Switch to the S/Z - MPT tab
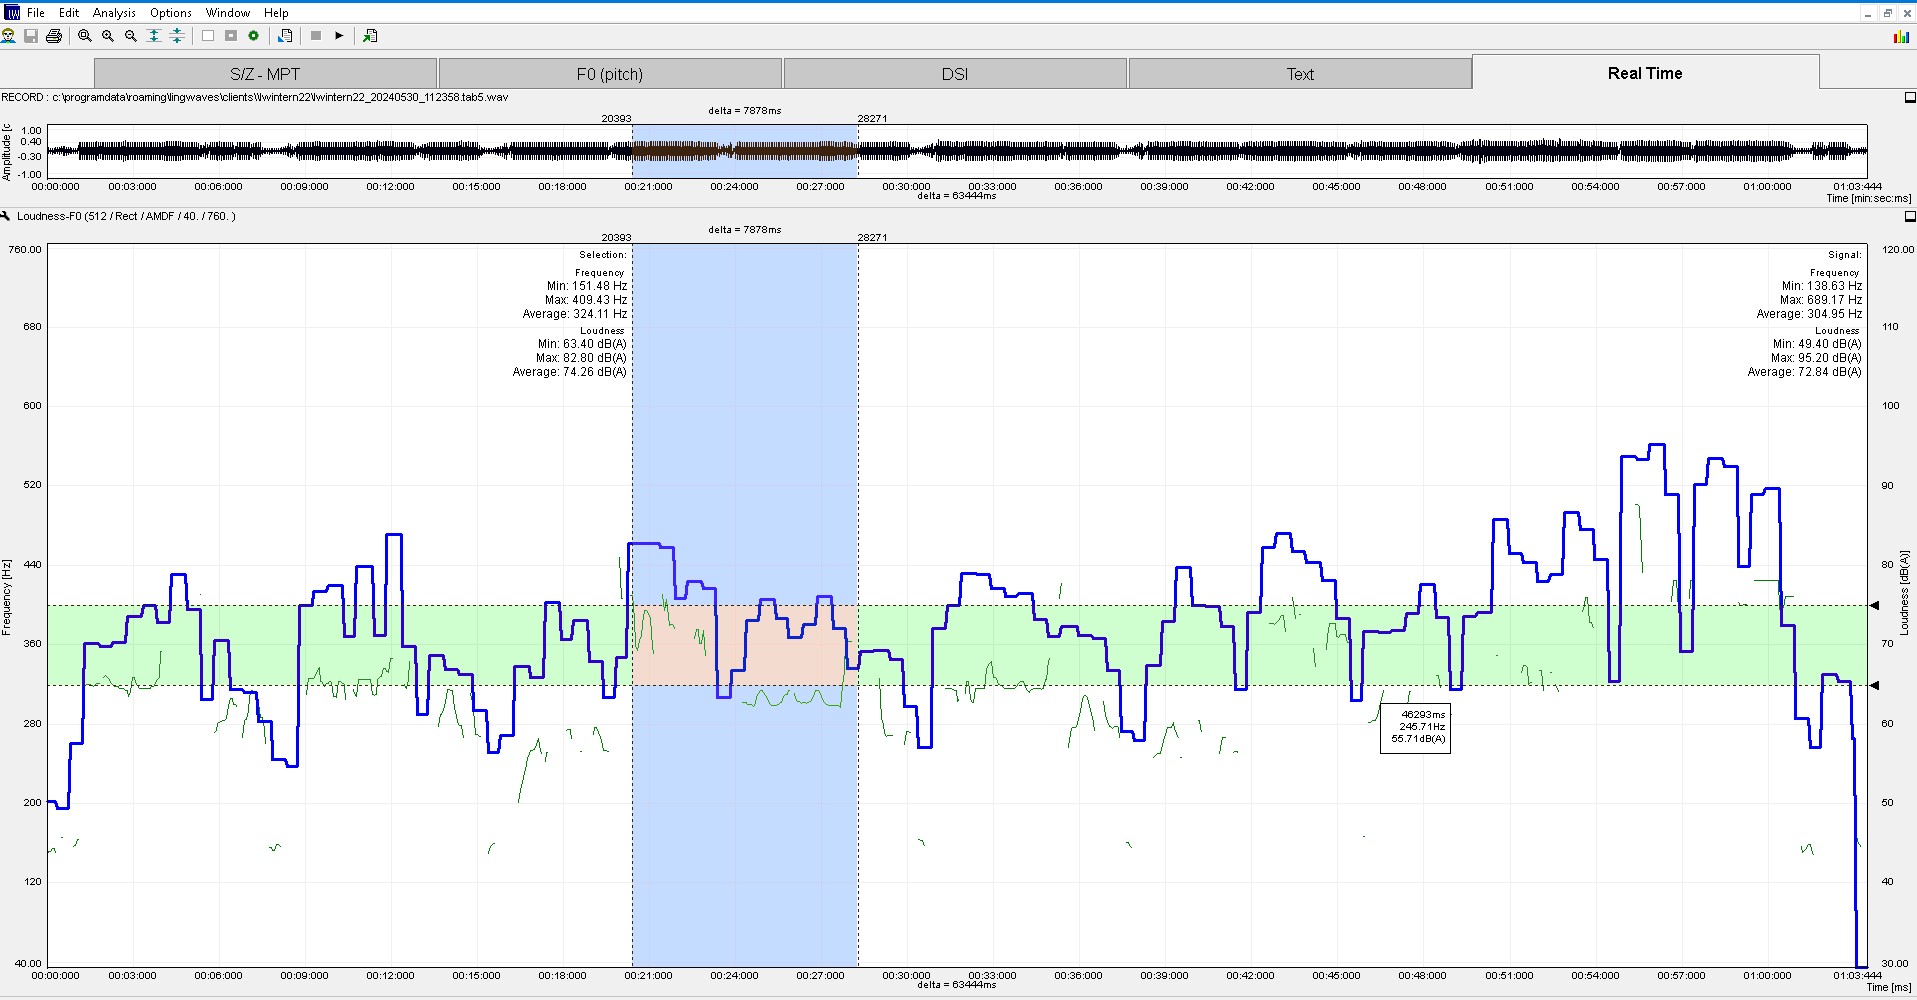The height and width of the screenshot is (1000, 1917). [x=265, y=74]
